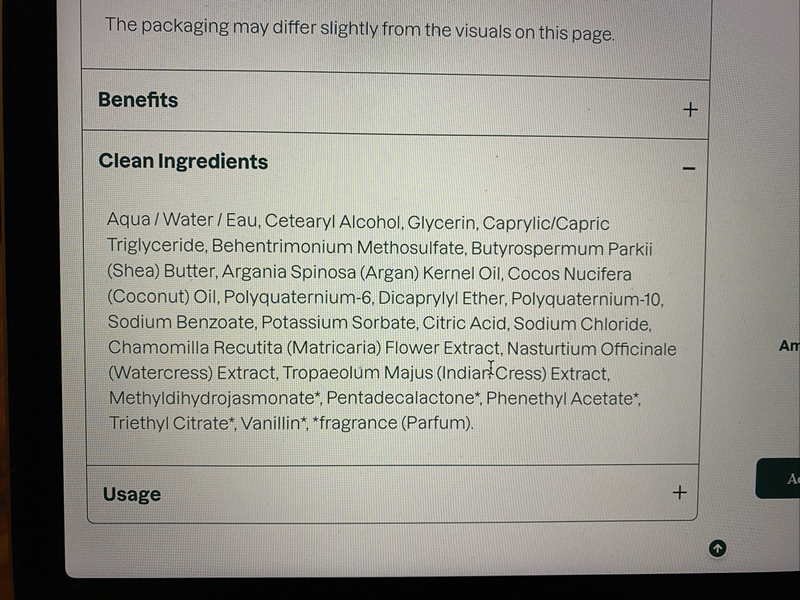The image size is (800, 600).
Task: Click the bold "Am" text at right edge
Action: coord(788,346)
